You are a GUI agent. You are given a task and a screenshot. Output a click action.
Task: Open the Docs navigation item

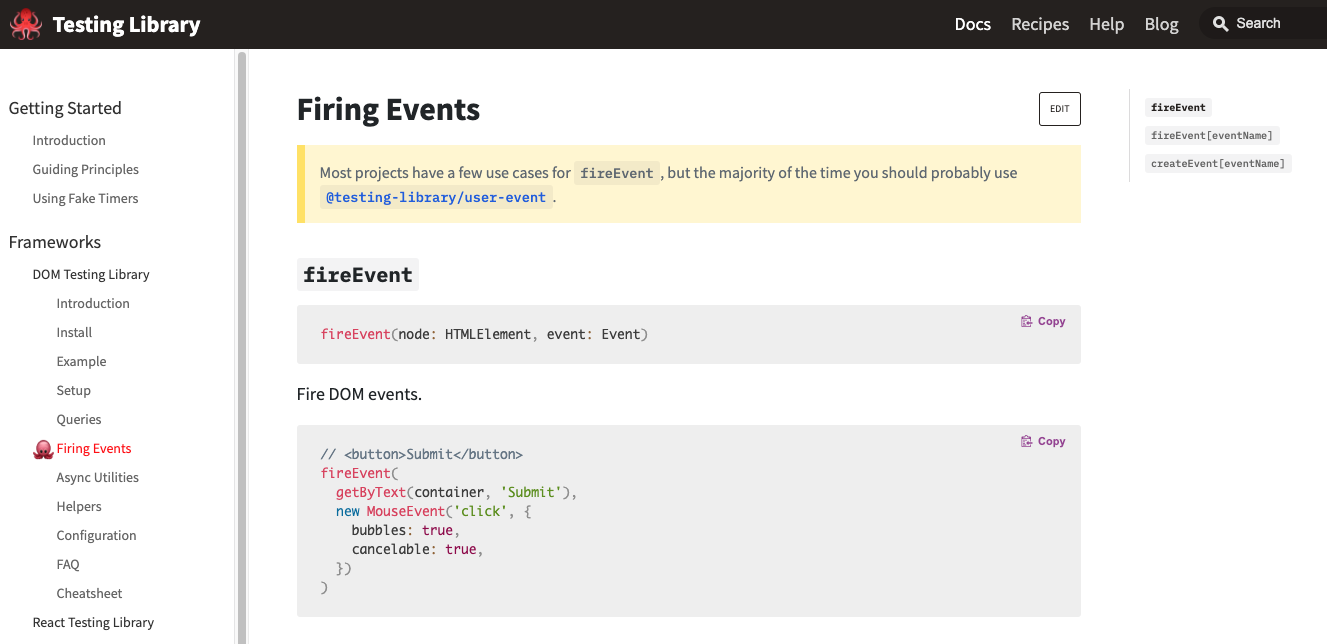(x=972, y=24)
